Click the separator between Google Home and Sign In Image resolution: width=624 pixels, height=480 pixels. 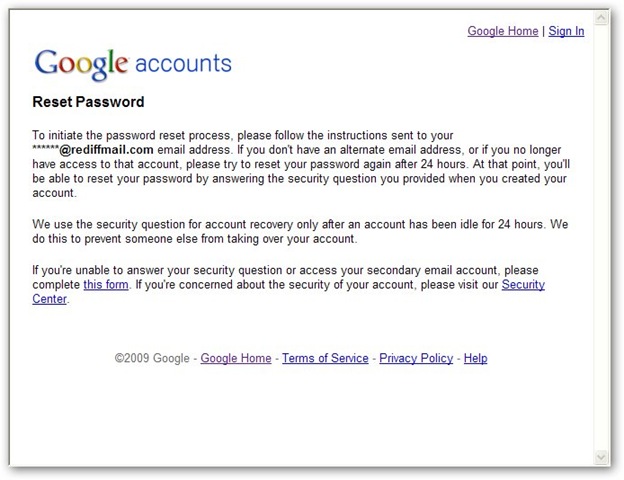(x=544, y=31)
